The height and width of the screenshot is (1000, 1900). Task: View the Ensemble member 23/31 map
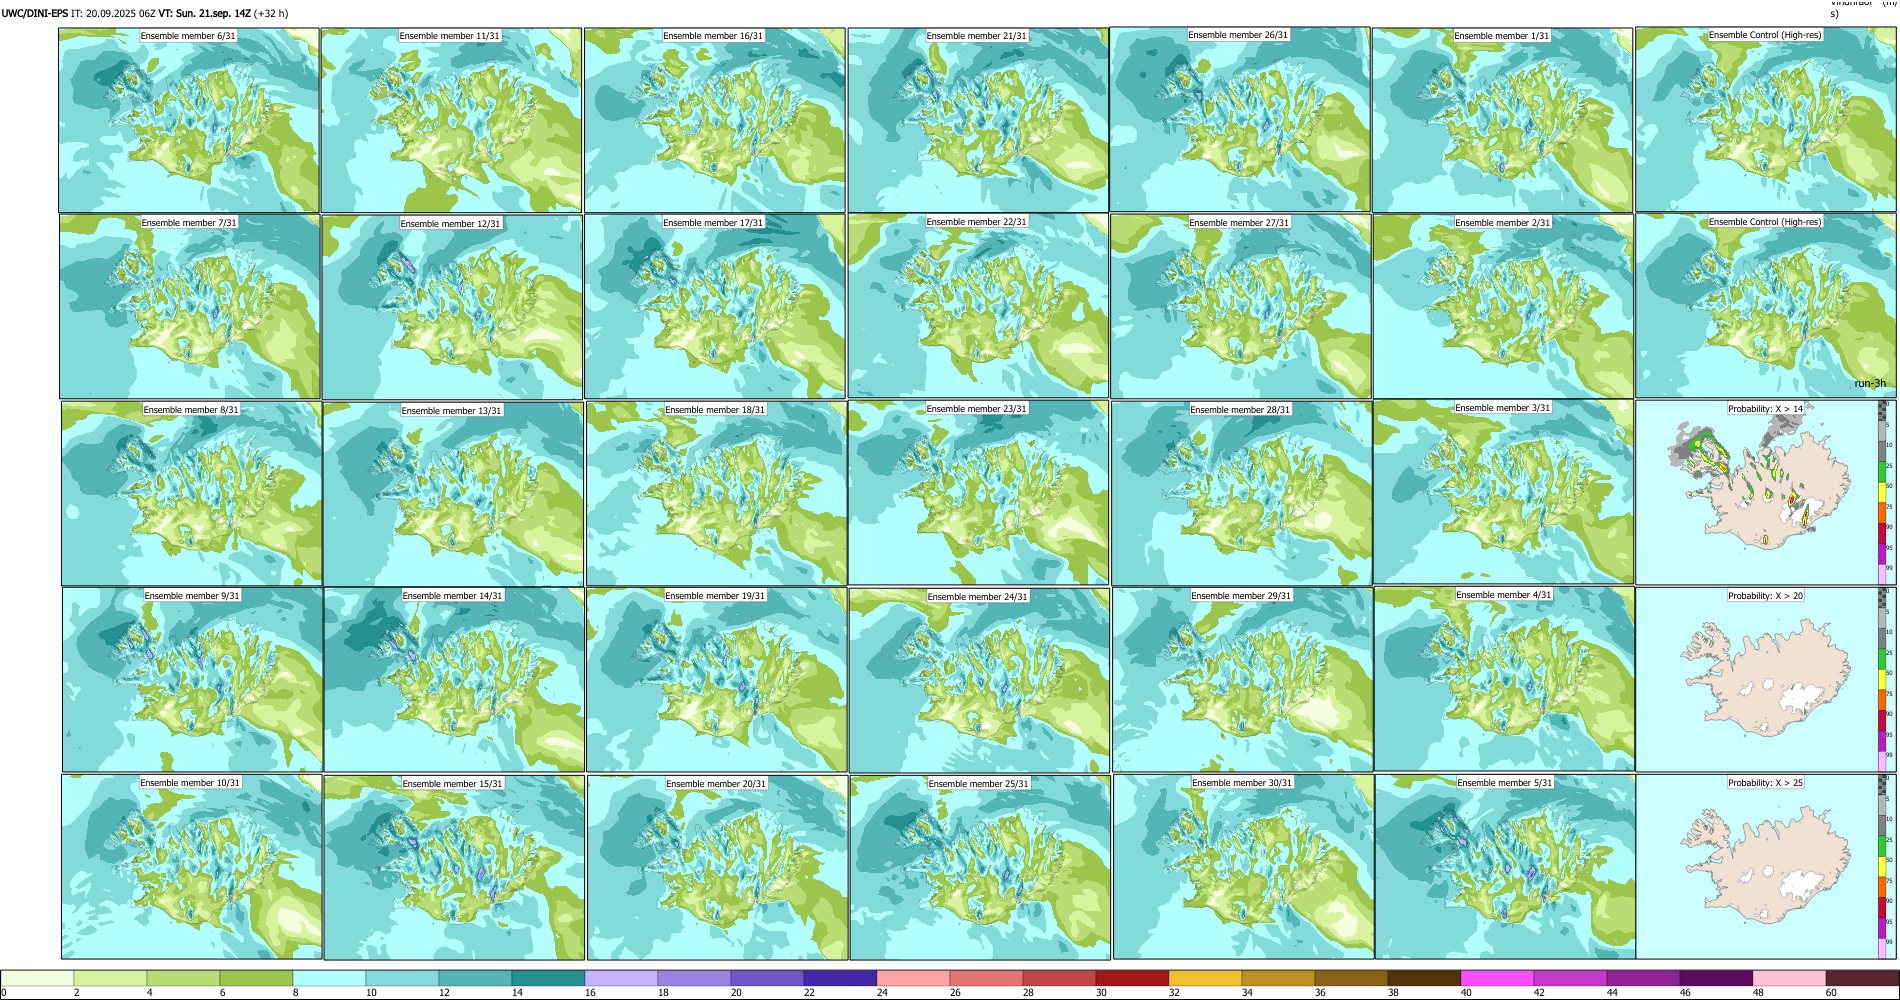pos(978,493)
